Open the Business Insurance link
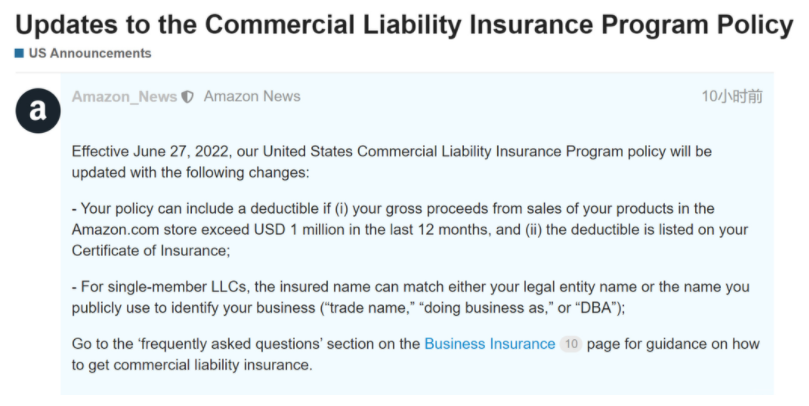Image resolution: width=809 pixels, height=406 pixels. click(489, 344)
